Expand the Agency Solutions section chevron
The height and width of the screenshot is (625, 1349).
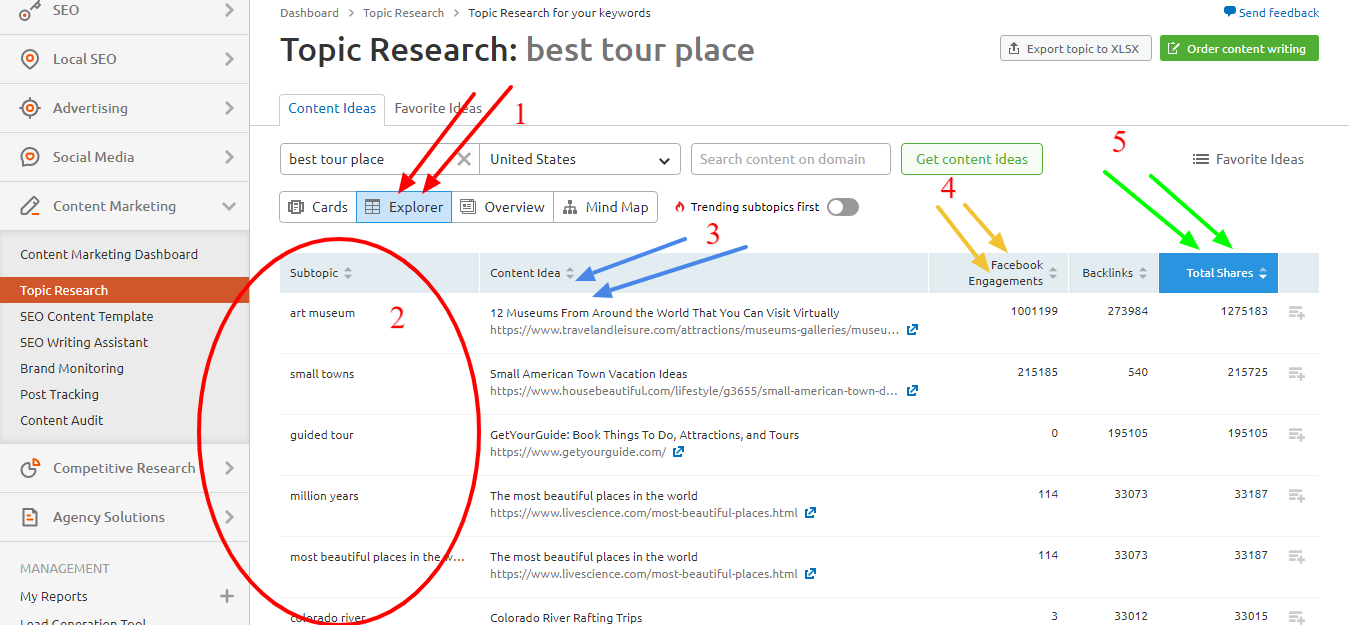tap(229, 517)
